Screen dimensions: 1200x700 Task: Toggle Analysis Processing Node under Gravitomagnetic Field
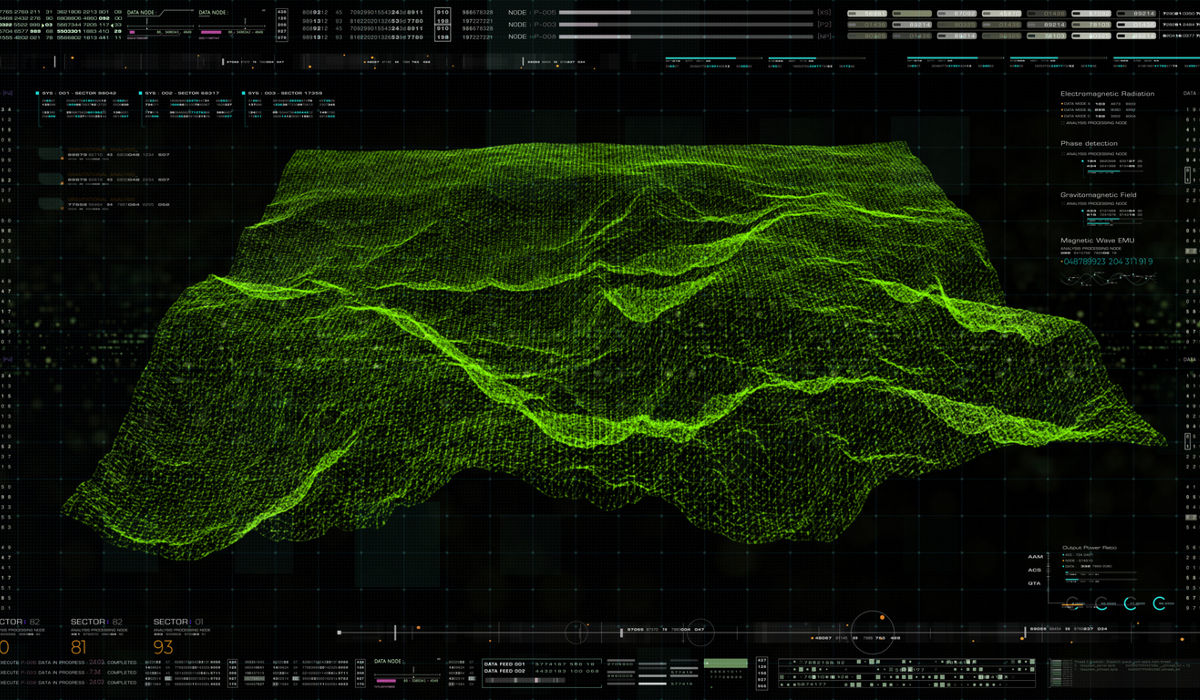[x=1063, y=204]
